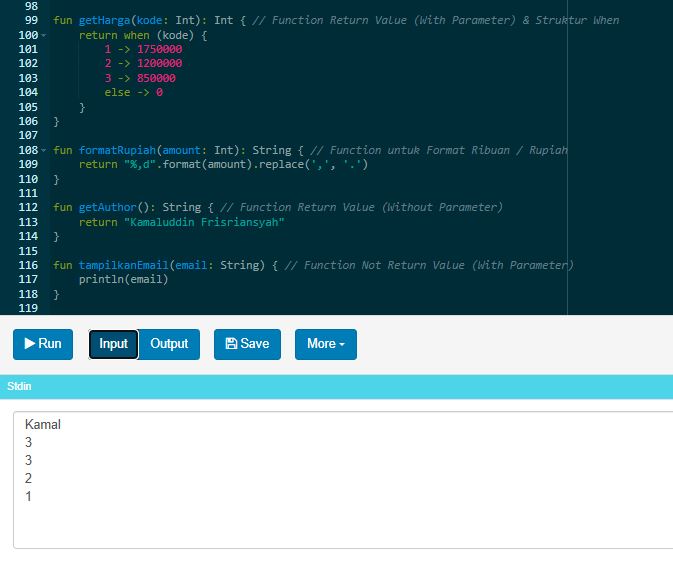The width and height of the screenshot is (673, 562).
Task: Click the value 1 line in Stdin
Action: point(28,496)
